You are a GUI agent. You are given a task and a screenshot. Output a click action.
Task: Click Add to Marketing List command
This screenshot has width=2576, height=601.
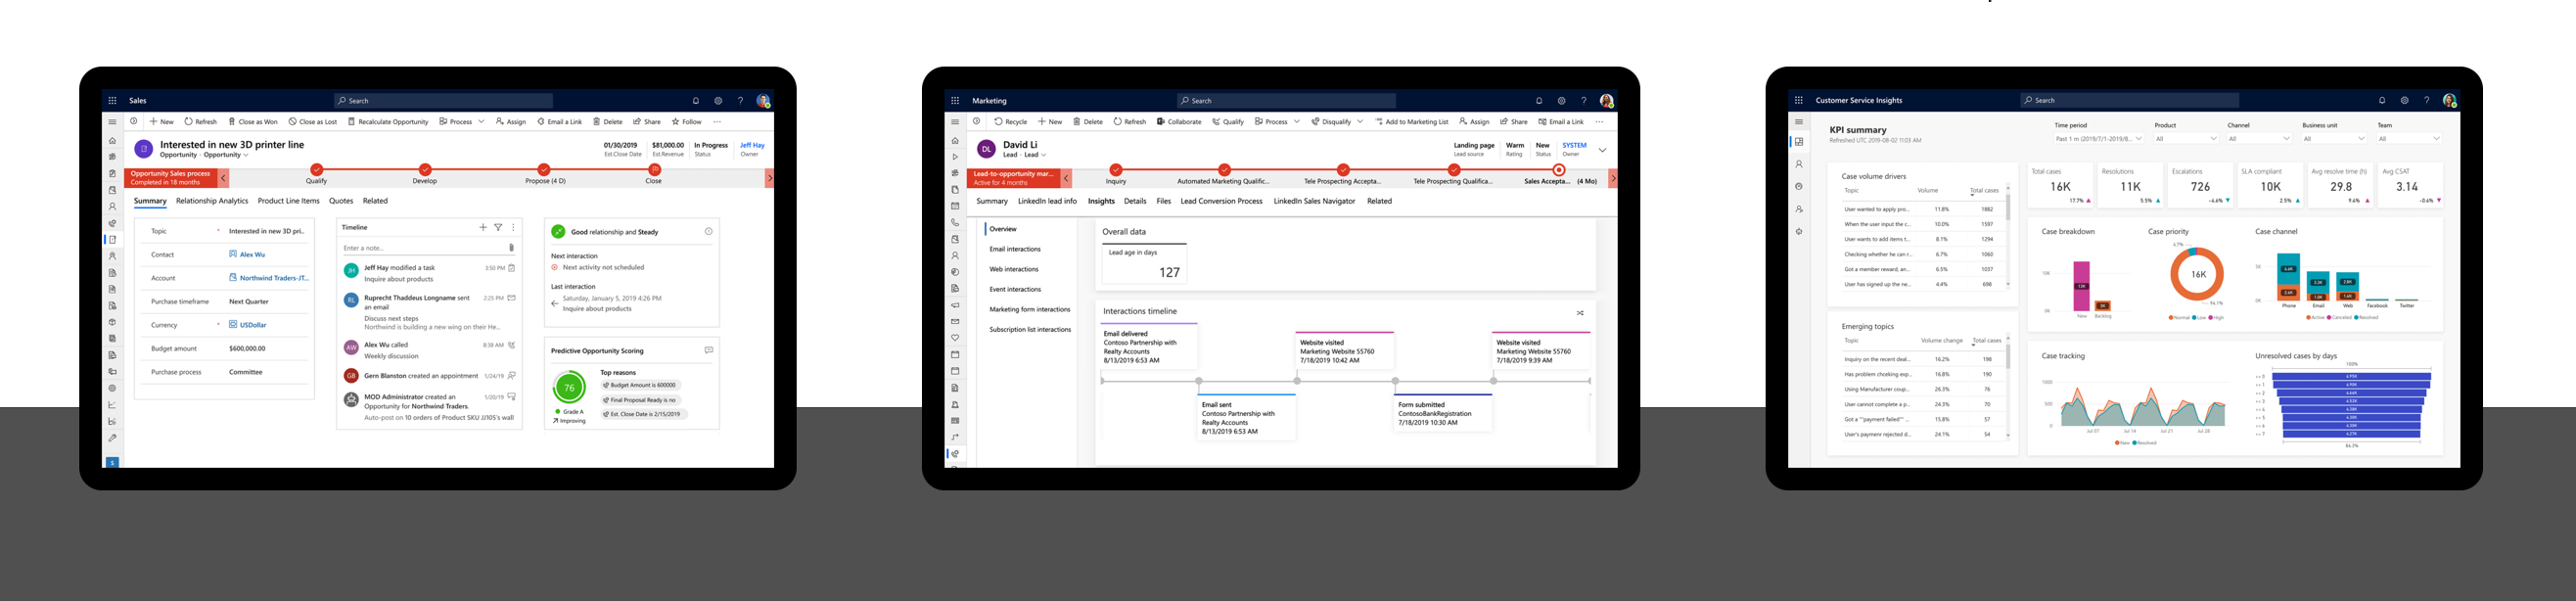(x=1412, y=122)
